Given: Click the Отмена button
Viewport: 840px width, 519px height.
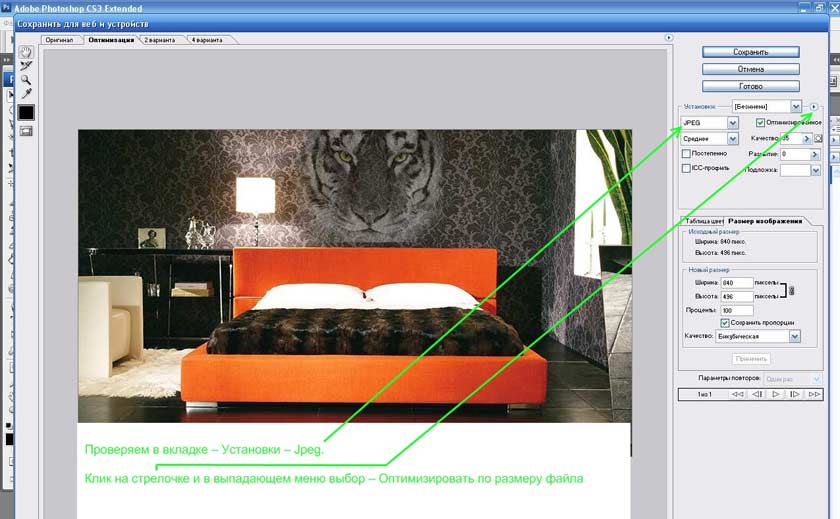Looking at the screenshot, I should pos(750,69).
